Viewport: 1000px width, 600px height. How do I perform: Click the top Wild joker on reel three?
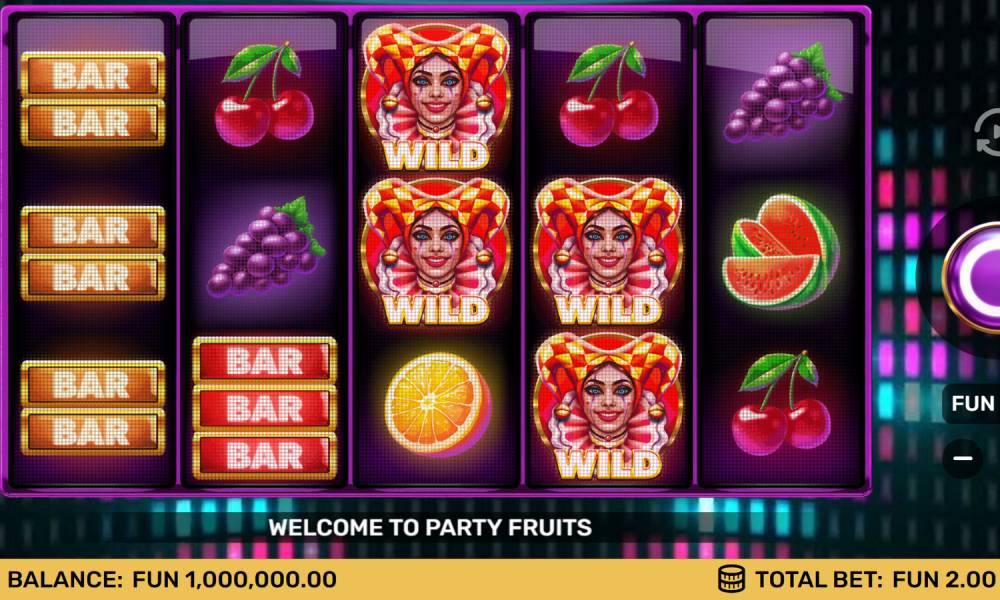[x=436, y=96]
